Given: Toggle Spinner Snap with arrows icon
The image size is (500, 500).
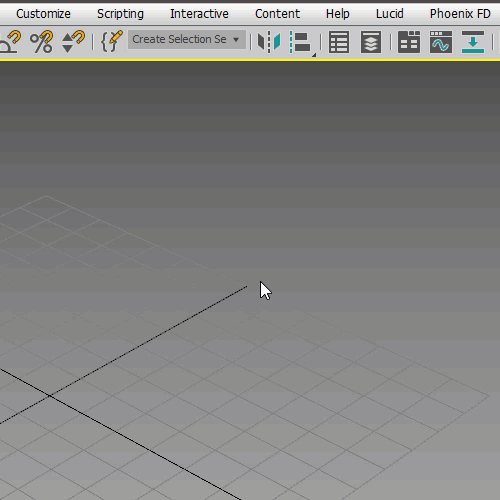Looking at the screenshot, I should coord(73,42).
